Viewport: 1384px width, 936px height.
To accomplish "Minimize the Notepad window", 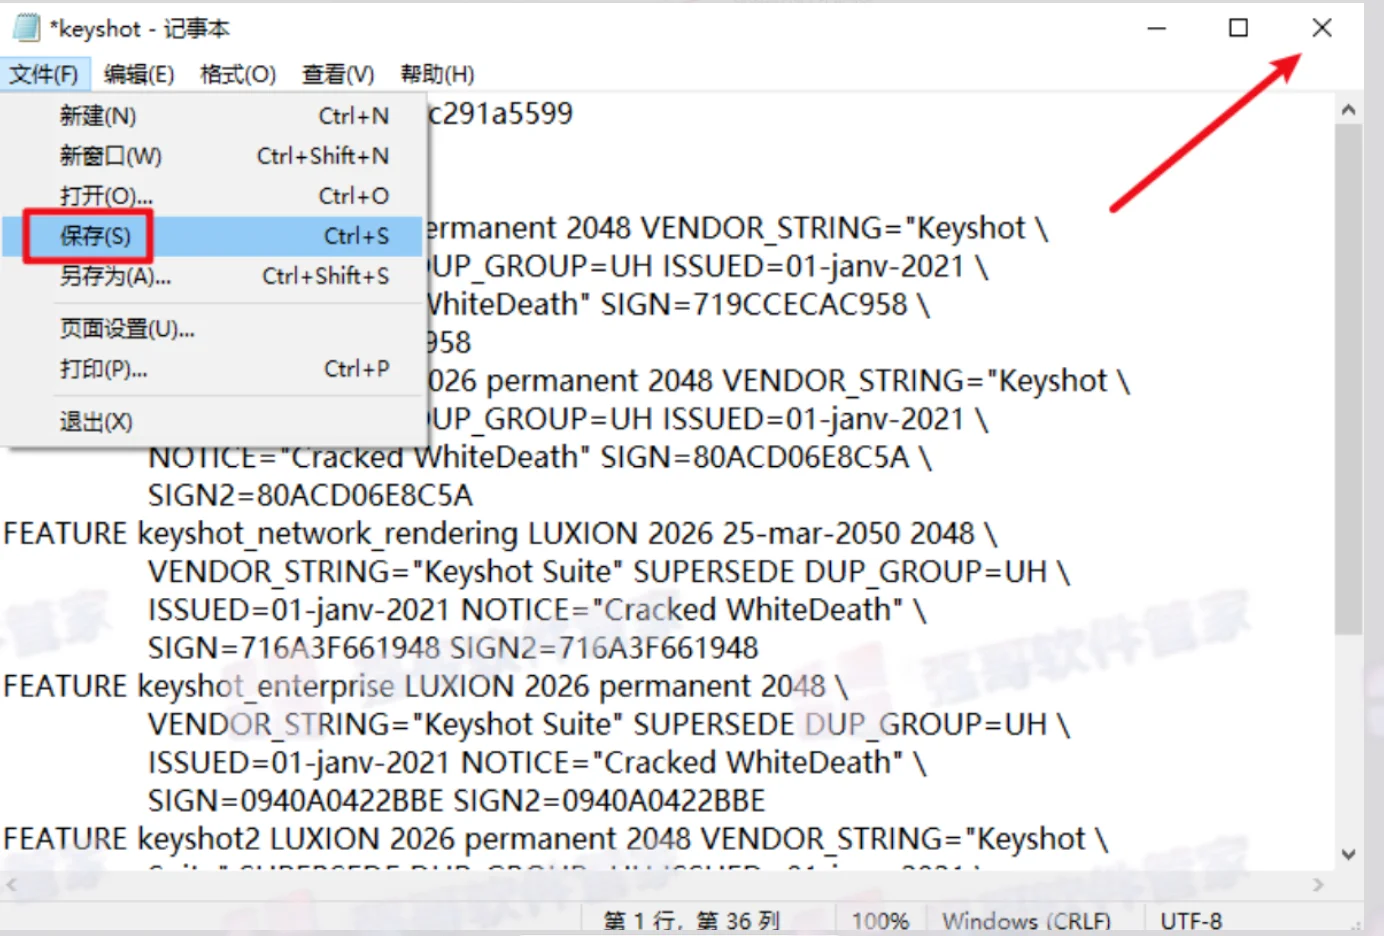I will (x=1157, y=28).
